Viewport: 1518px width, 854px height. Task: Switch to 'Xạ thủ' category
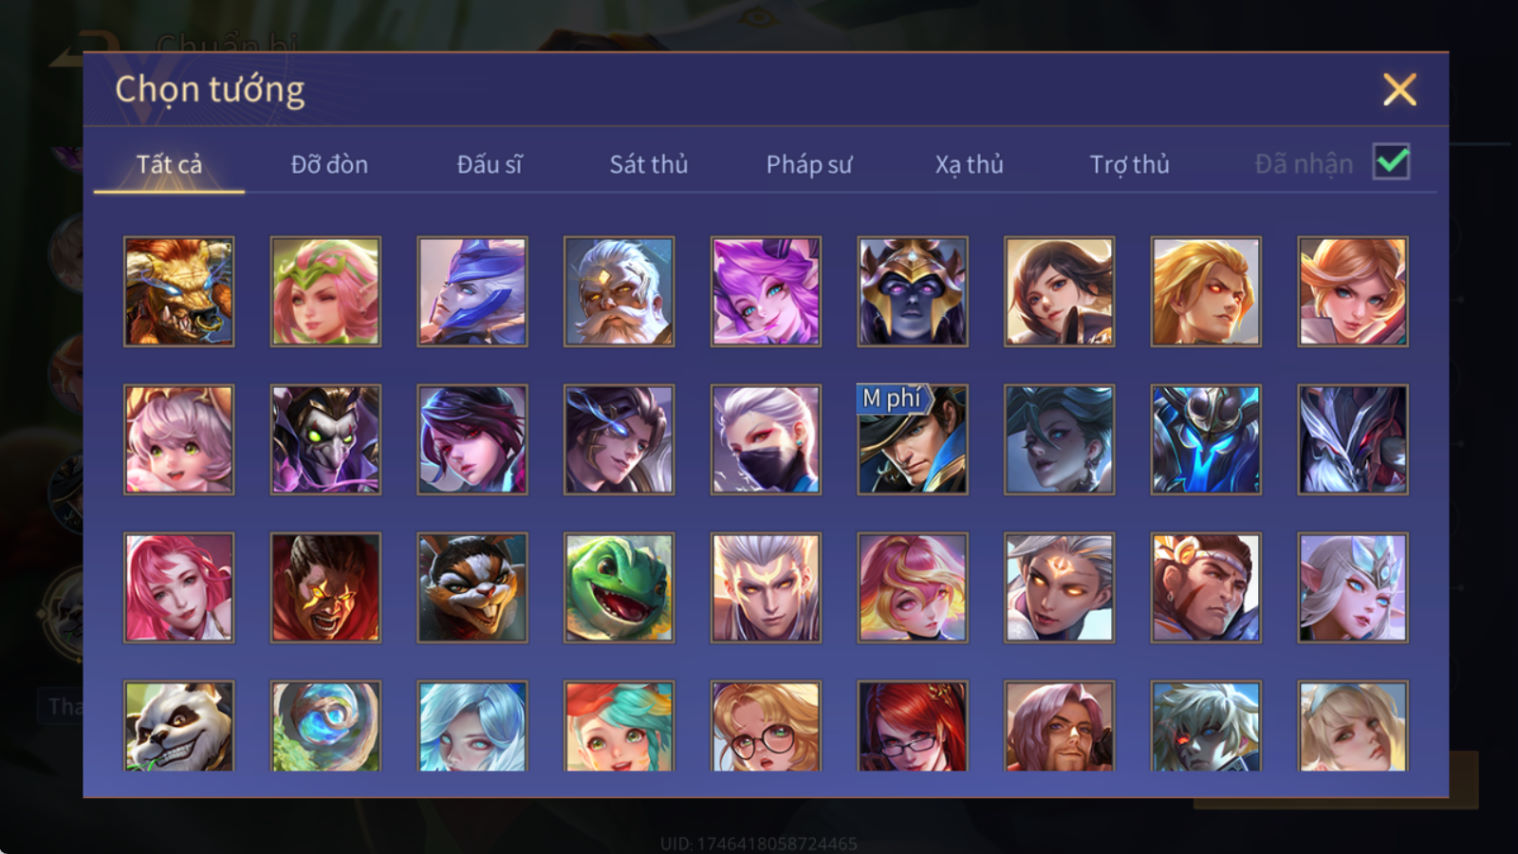[969, 164]
